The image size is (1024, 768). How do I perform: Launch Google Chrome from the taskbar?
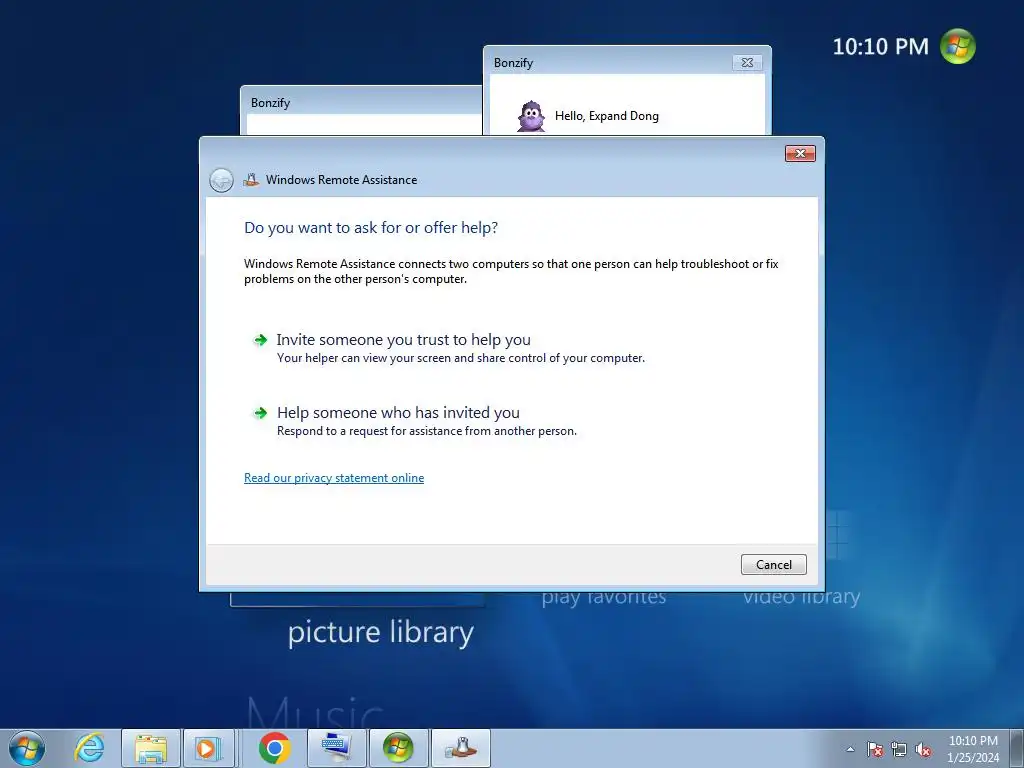coord(274,748)
